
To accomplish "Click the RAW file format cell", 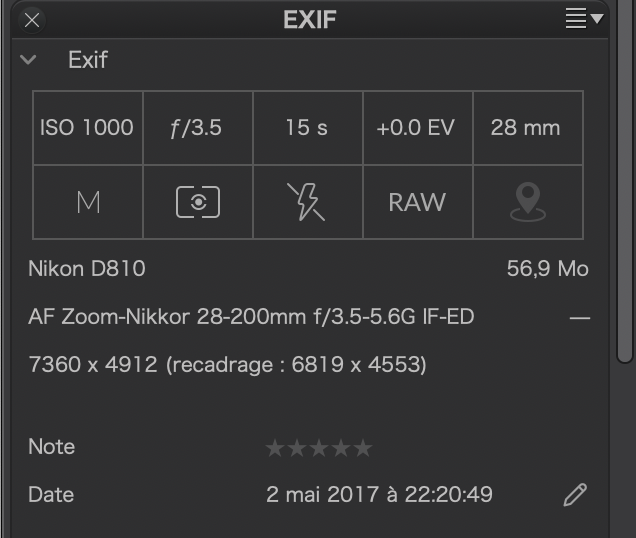I will coord(417,202).
